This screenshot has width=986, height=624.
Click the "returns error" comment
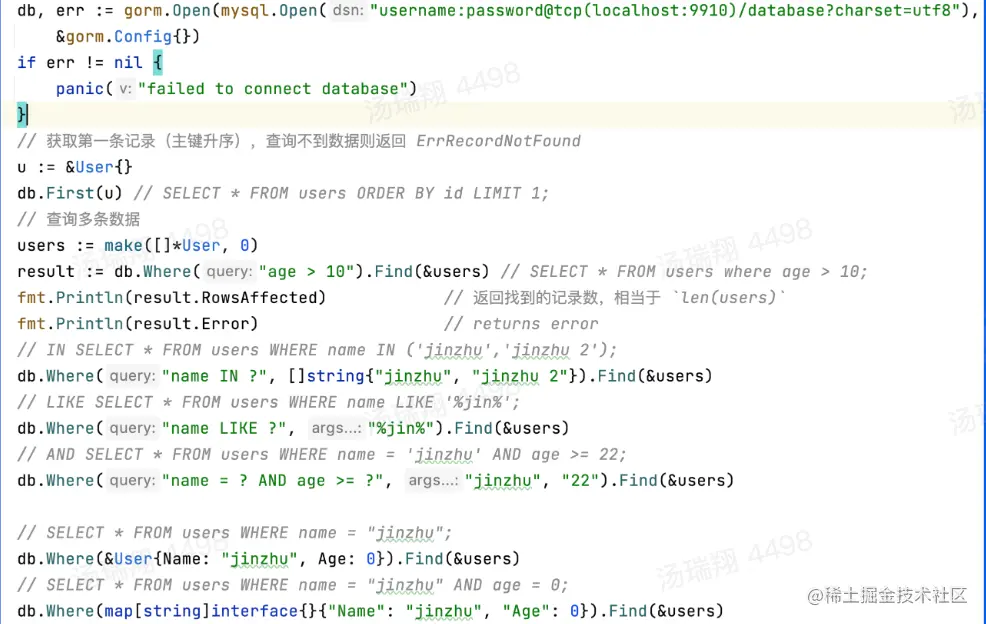pos(521,324)
